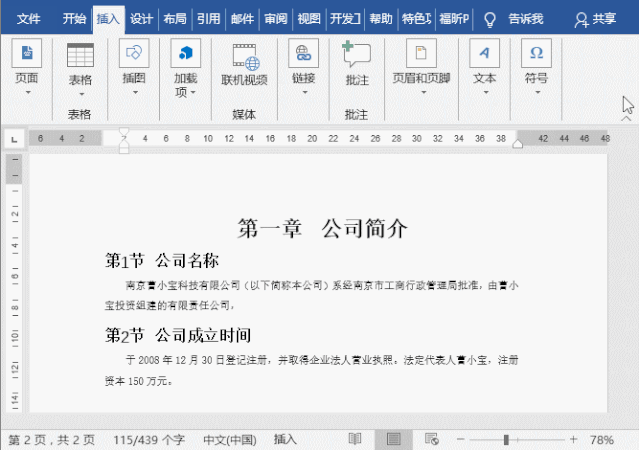Click zoom out minus button
Image resolution: width=639 pixels, height=450 pixels.
pyautogui.click(x=461, y=439)
